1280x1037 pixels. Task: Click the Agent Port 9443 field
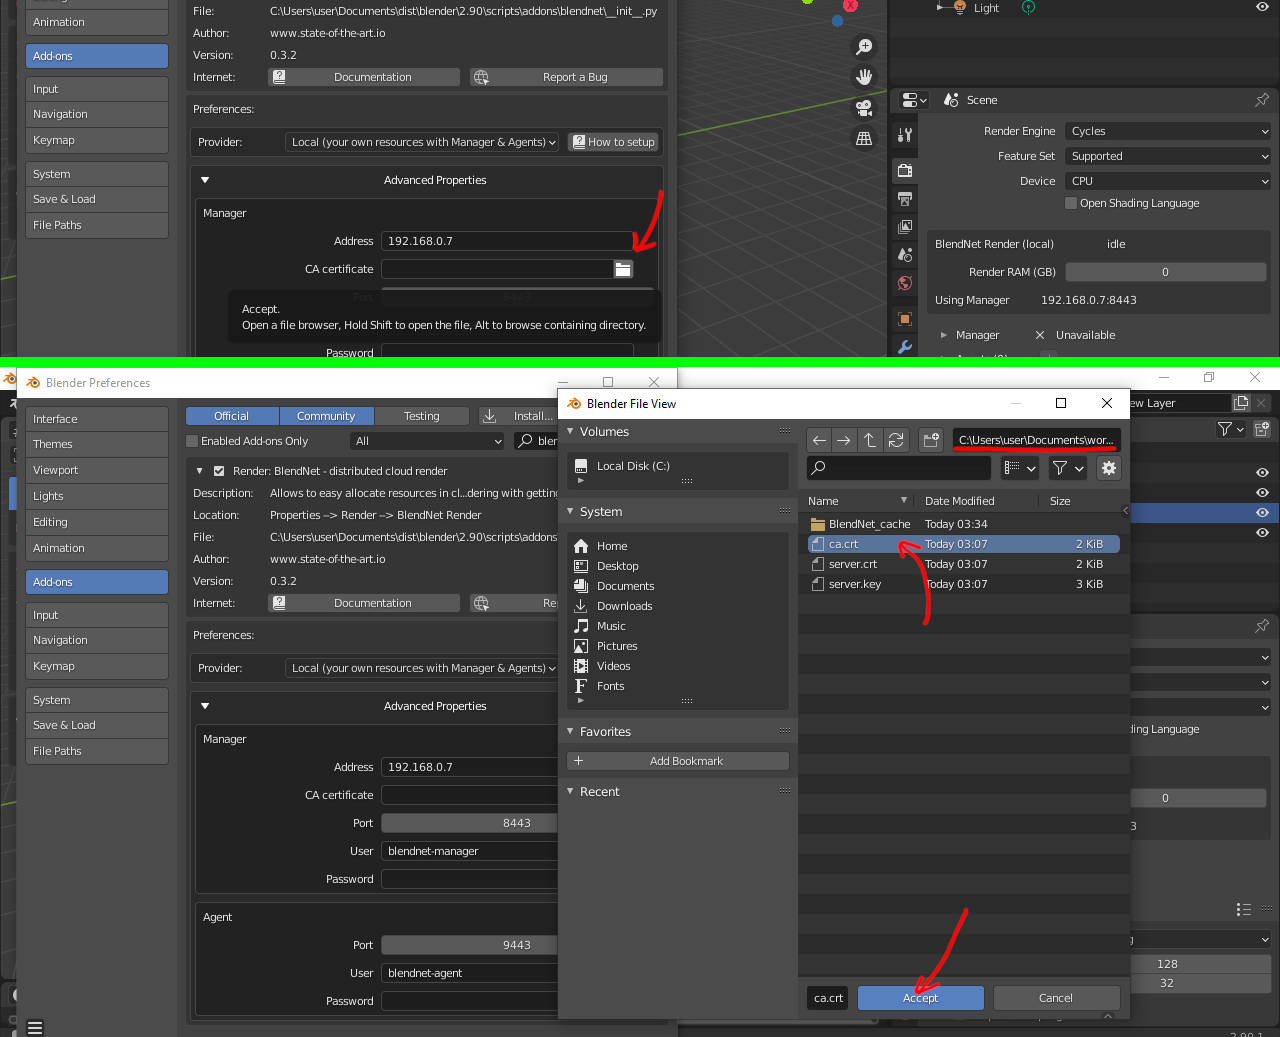pos(469,945)
